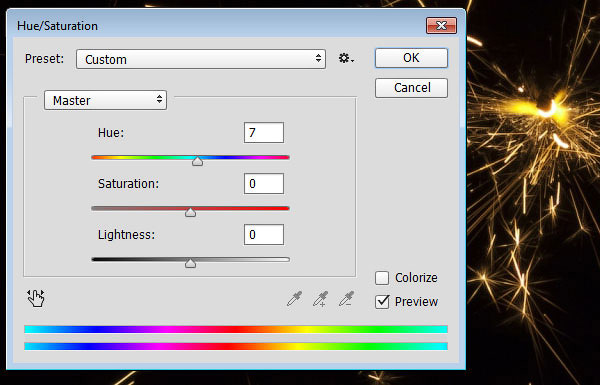The width and height of the screenshot is (600, 385).
Task: Click the Saturation slider handle
Action: [190, 212]
